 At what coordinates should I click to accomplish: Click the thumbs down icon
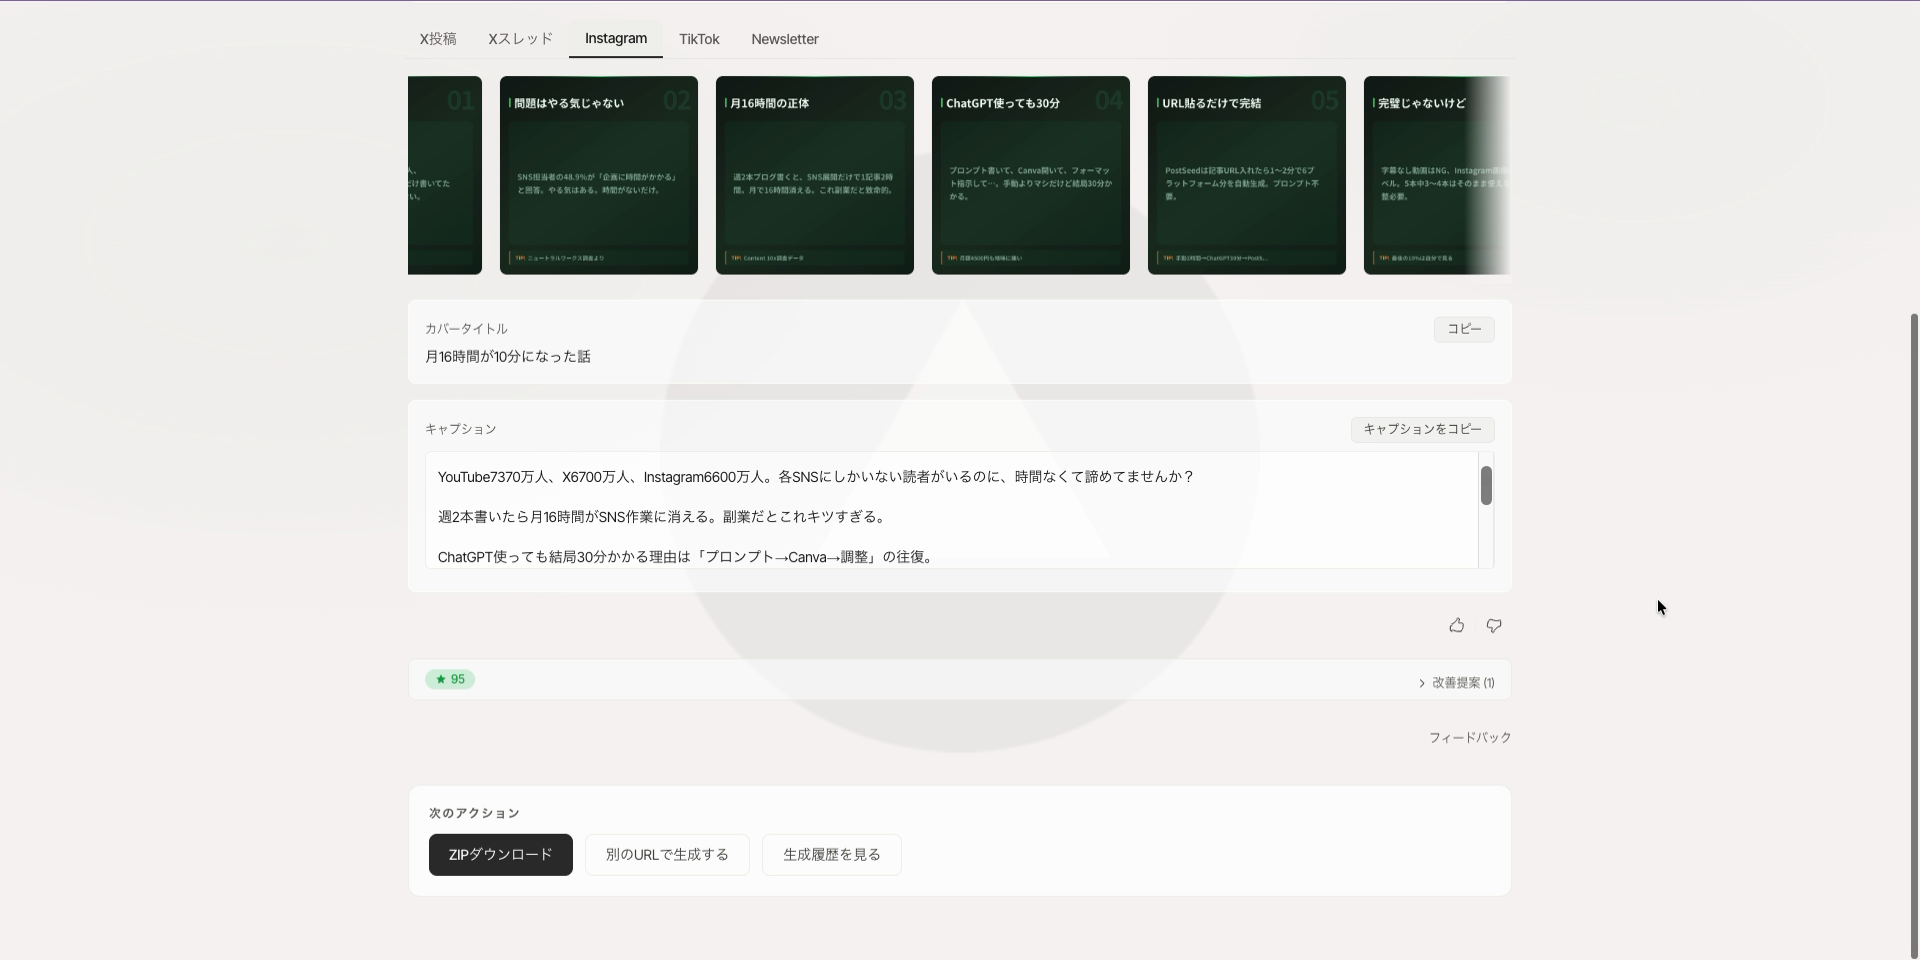pyautogui.click(x=1493, y=626)
